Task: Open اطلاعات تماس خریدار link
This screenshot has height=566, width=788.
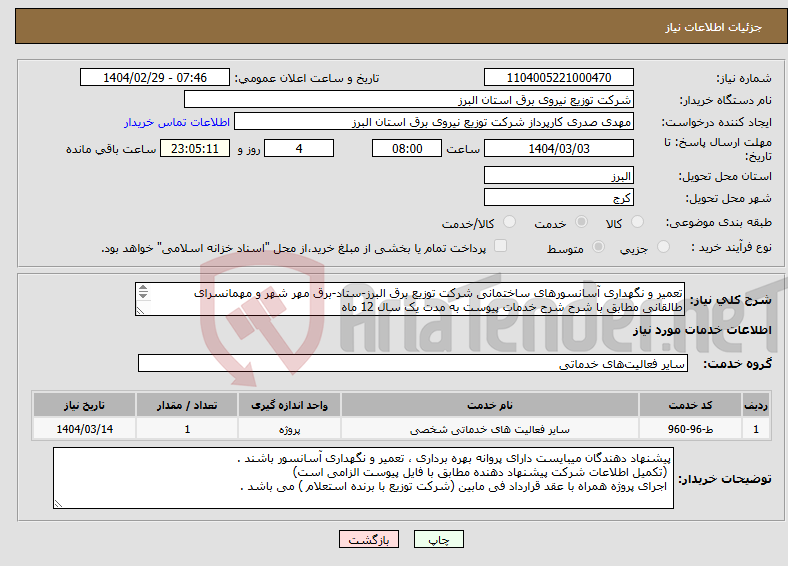Action: pyautogui.click(x=177, y=122)
